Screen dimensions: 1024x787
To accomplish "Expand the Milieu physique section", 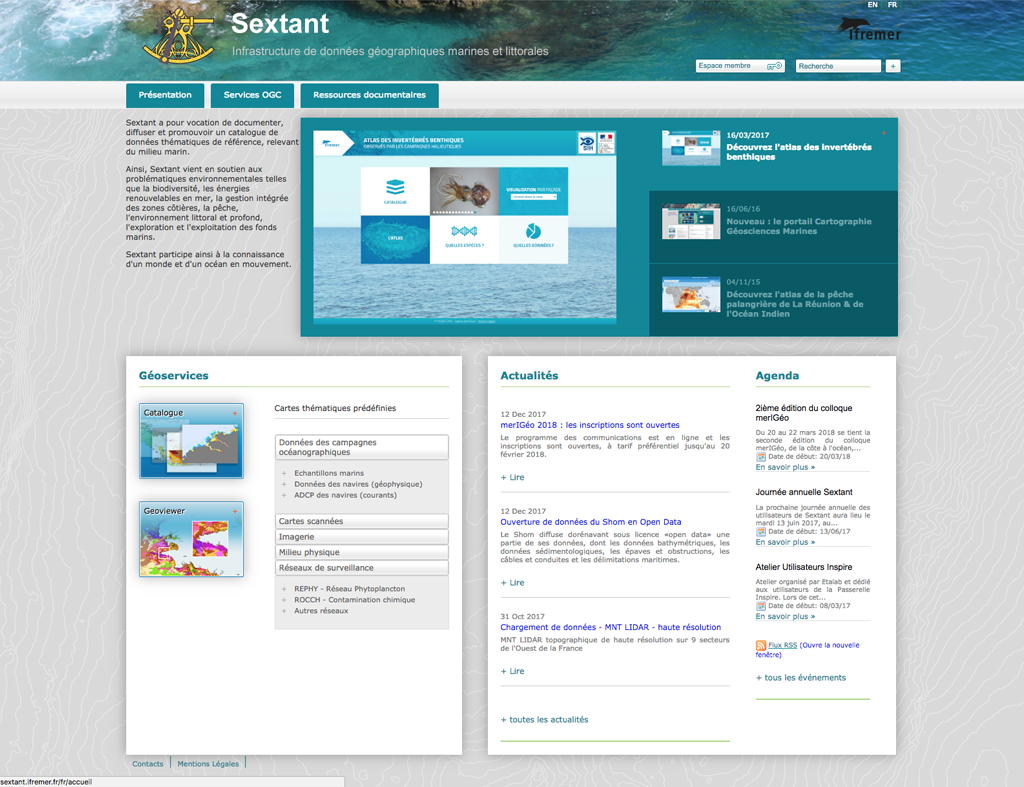I will [361, 552].
